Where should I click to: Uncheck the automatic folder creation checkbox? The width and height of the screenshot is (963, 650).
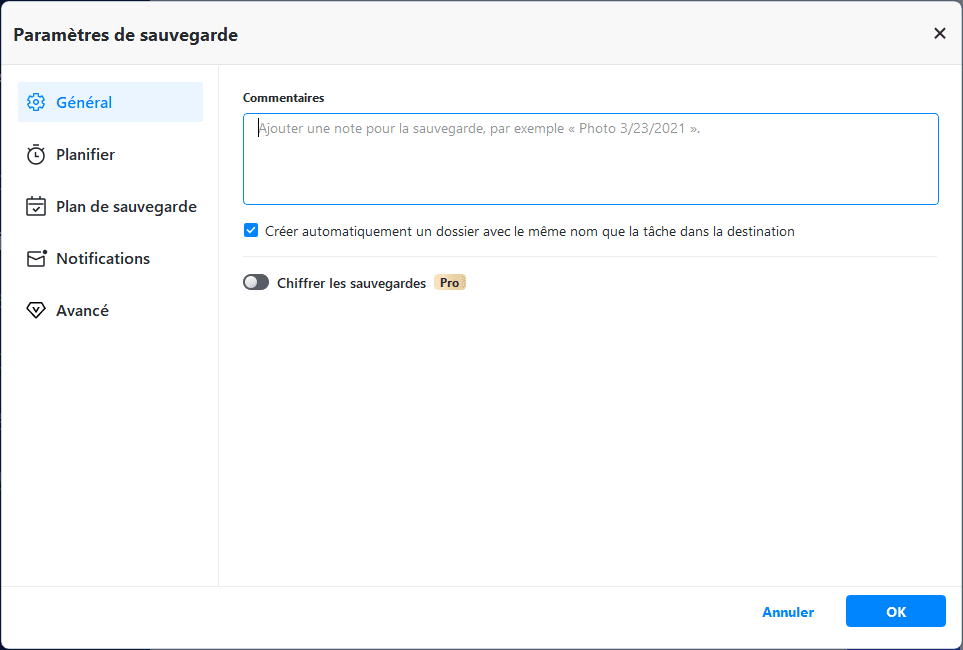(x=251, y=231)
